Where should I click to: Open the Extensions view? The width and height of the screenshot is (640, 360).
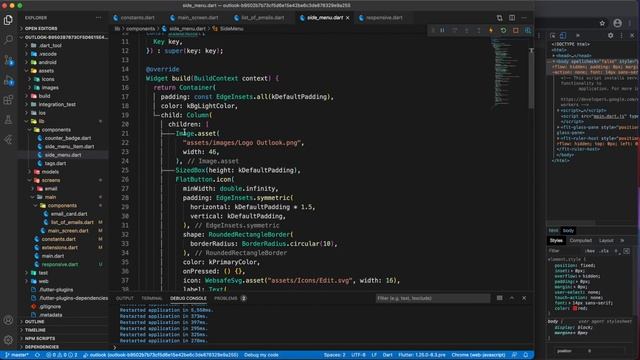(8, 100)
